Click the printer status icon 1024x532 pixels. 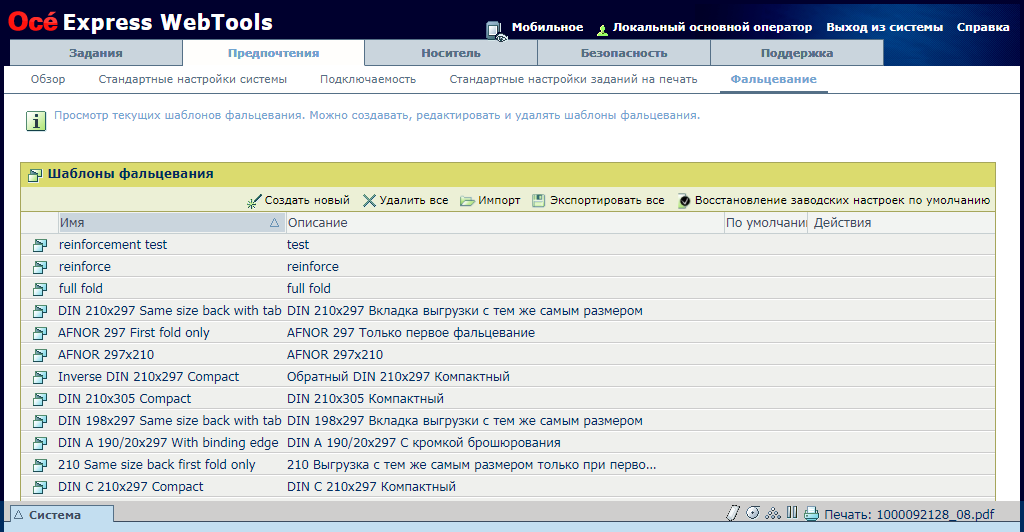[x=811, y=514]
